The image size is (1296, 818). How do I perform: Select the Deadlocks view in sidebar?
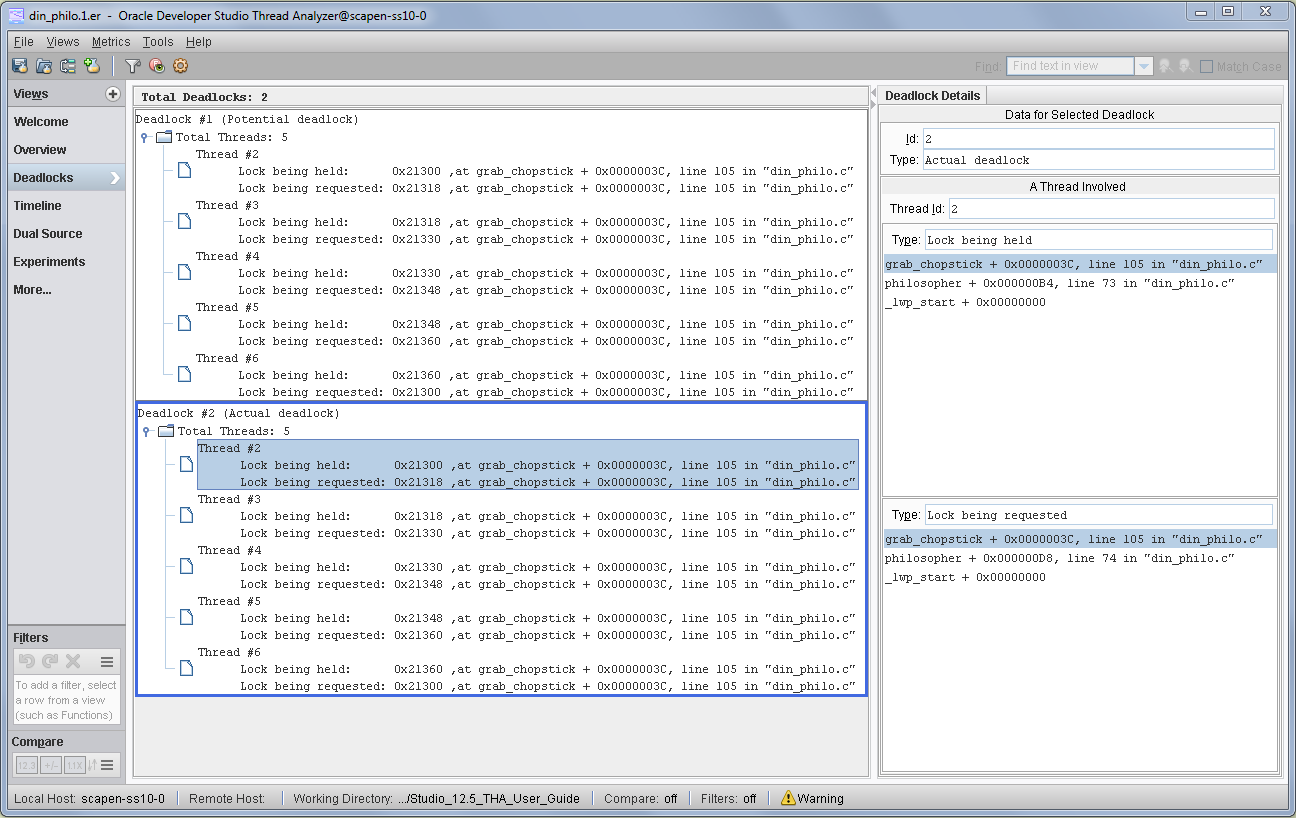tap(66, 178)
